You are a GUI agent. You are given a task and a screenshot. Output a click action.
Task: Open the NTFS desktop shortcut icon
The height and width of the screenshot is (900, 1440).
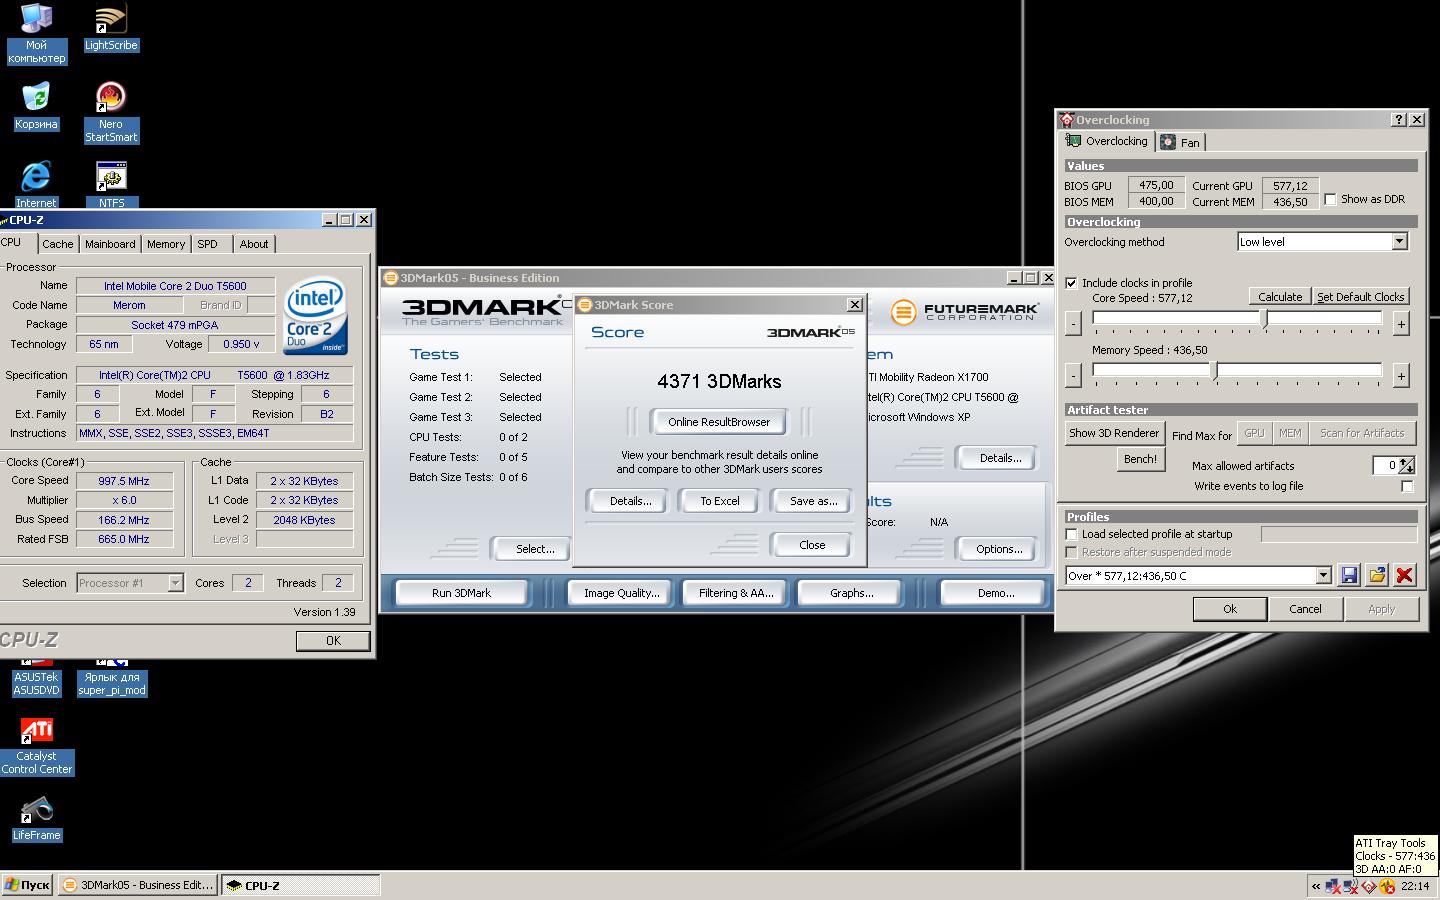tap(111, 184)
